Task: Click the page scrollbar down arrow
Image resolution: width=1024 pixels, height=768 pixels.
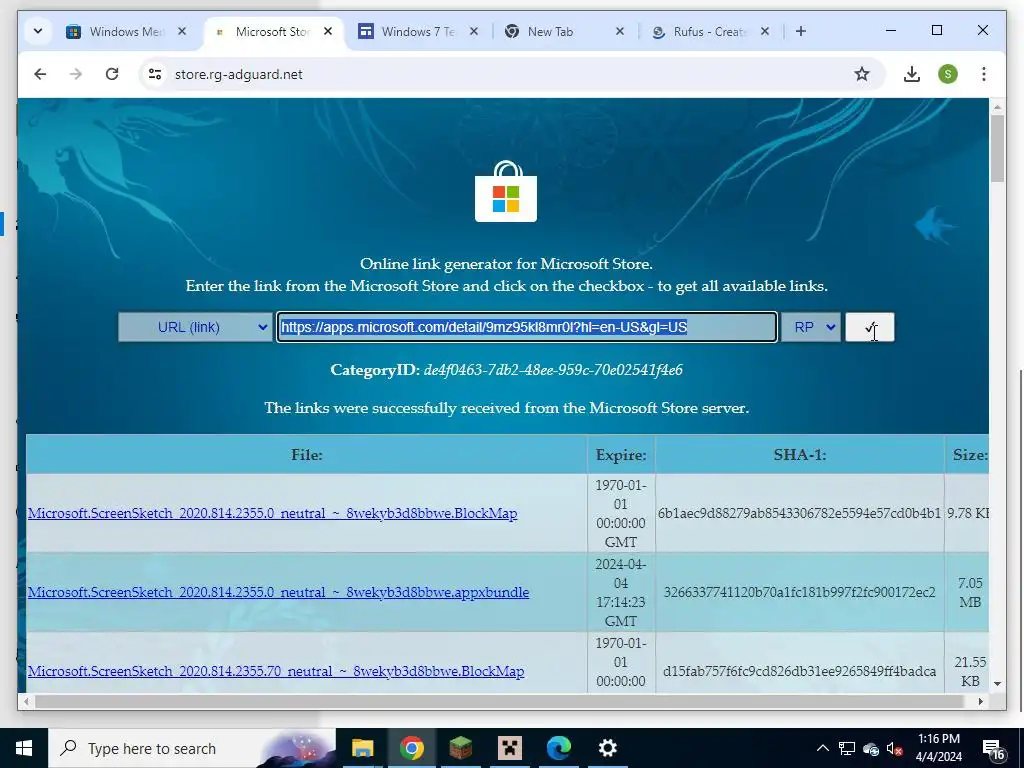Action: point(997,684)
